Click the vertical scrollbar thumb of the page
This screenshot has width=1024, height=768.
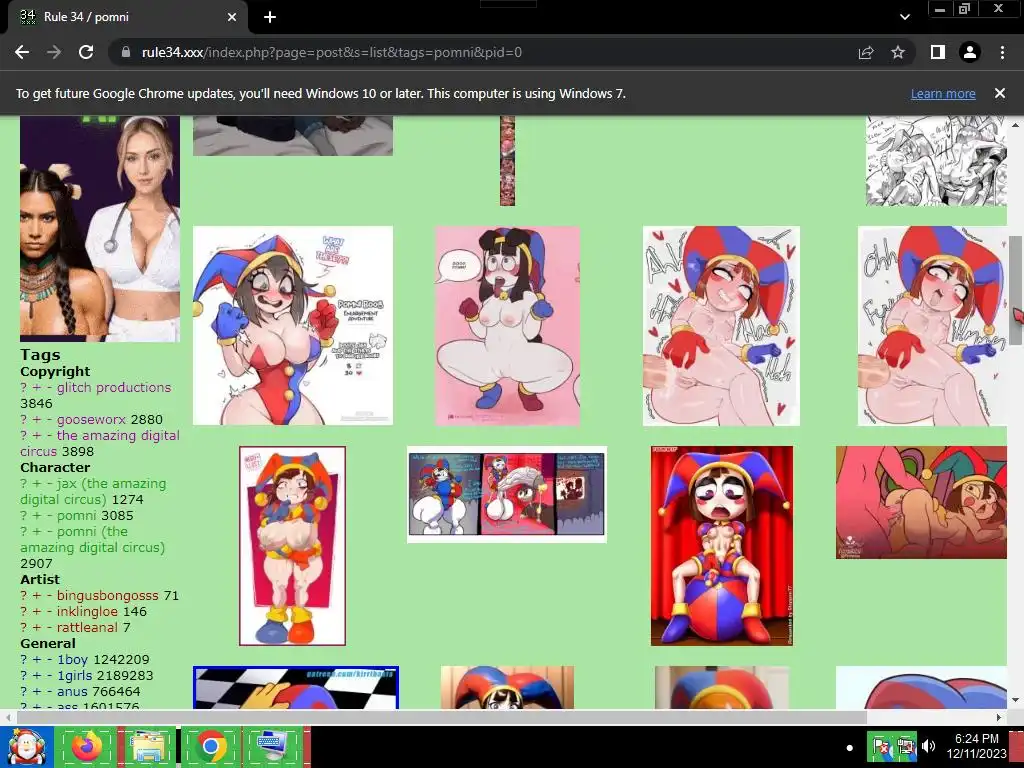[x=1016, y=290]
